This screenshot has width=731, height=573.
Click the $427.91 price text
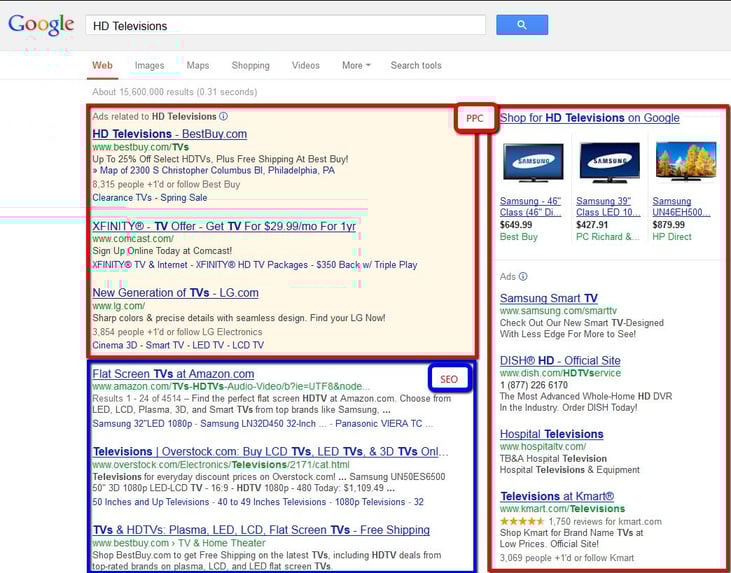(x=592, y=225)
